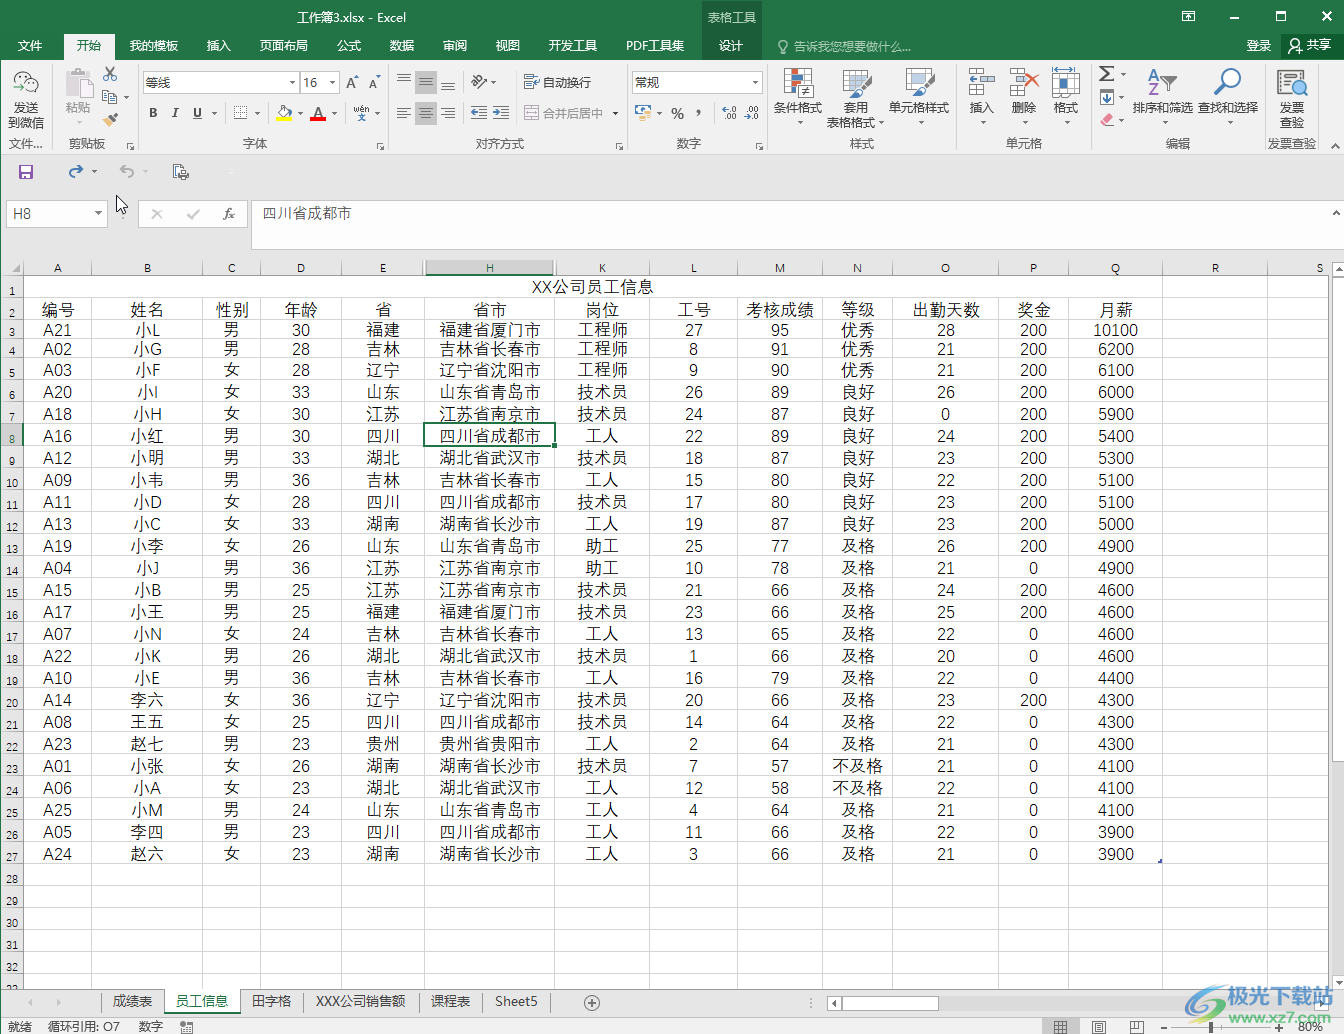The height and width of the screenshot is (1034, 1344).
Task: Open the 文件 File menu
Action: tap(30, 45)
